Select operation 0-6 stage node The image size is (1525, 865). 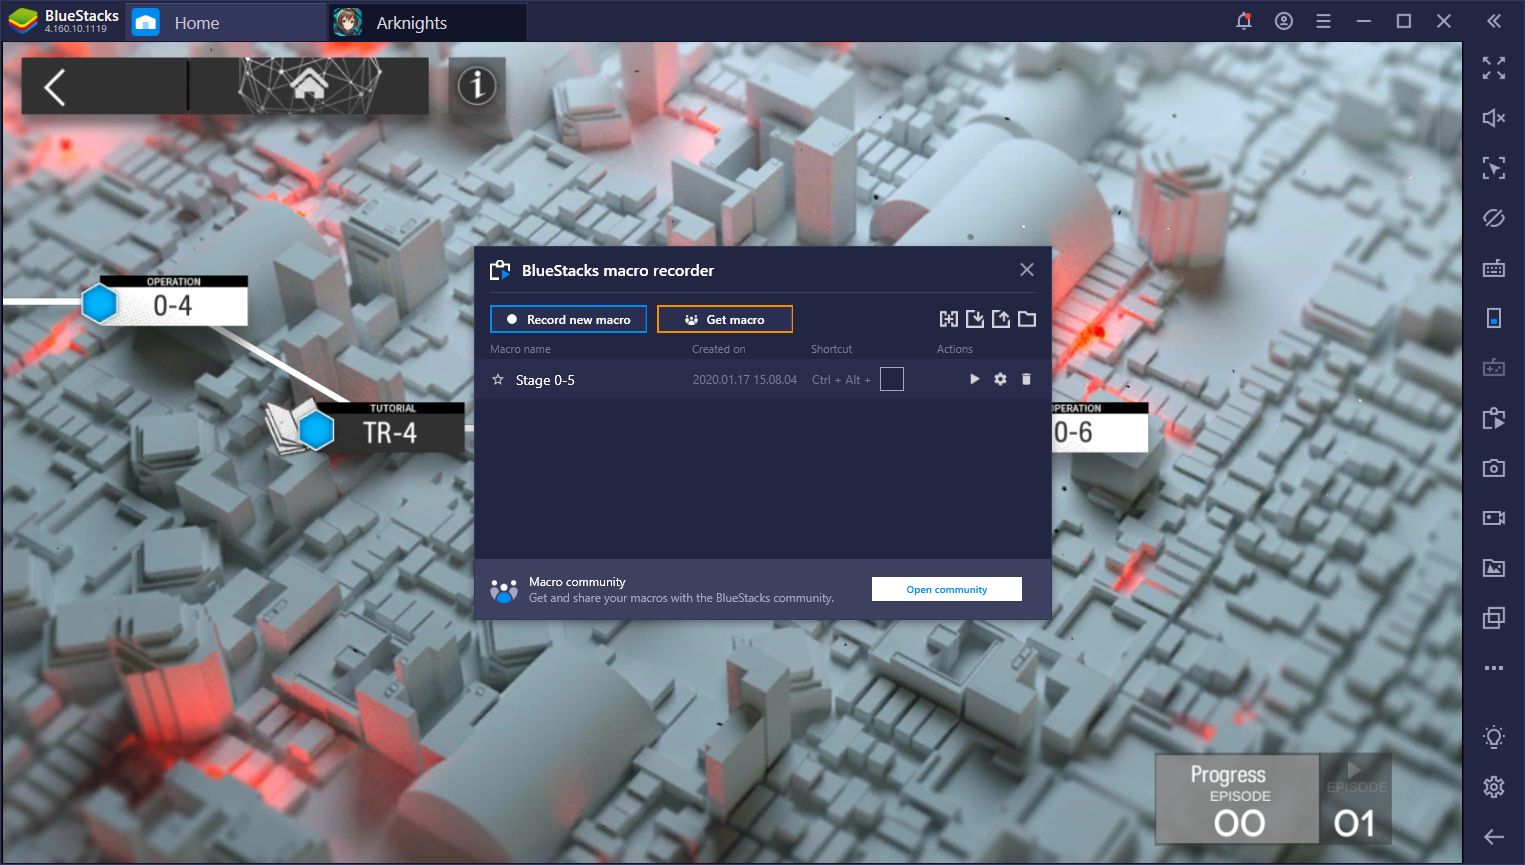click(x=1099, y=427)
